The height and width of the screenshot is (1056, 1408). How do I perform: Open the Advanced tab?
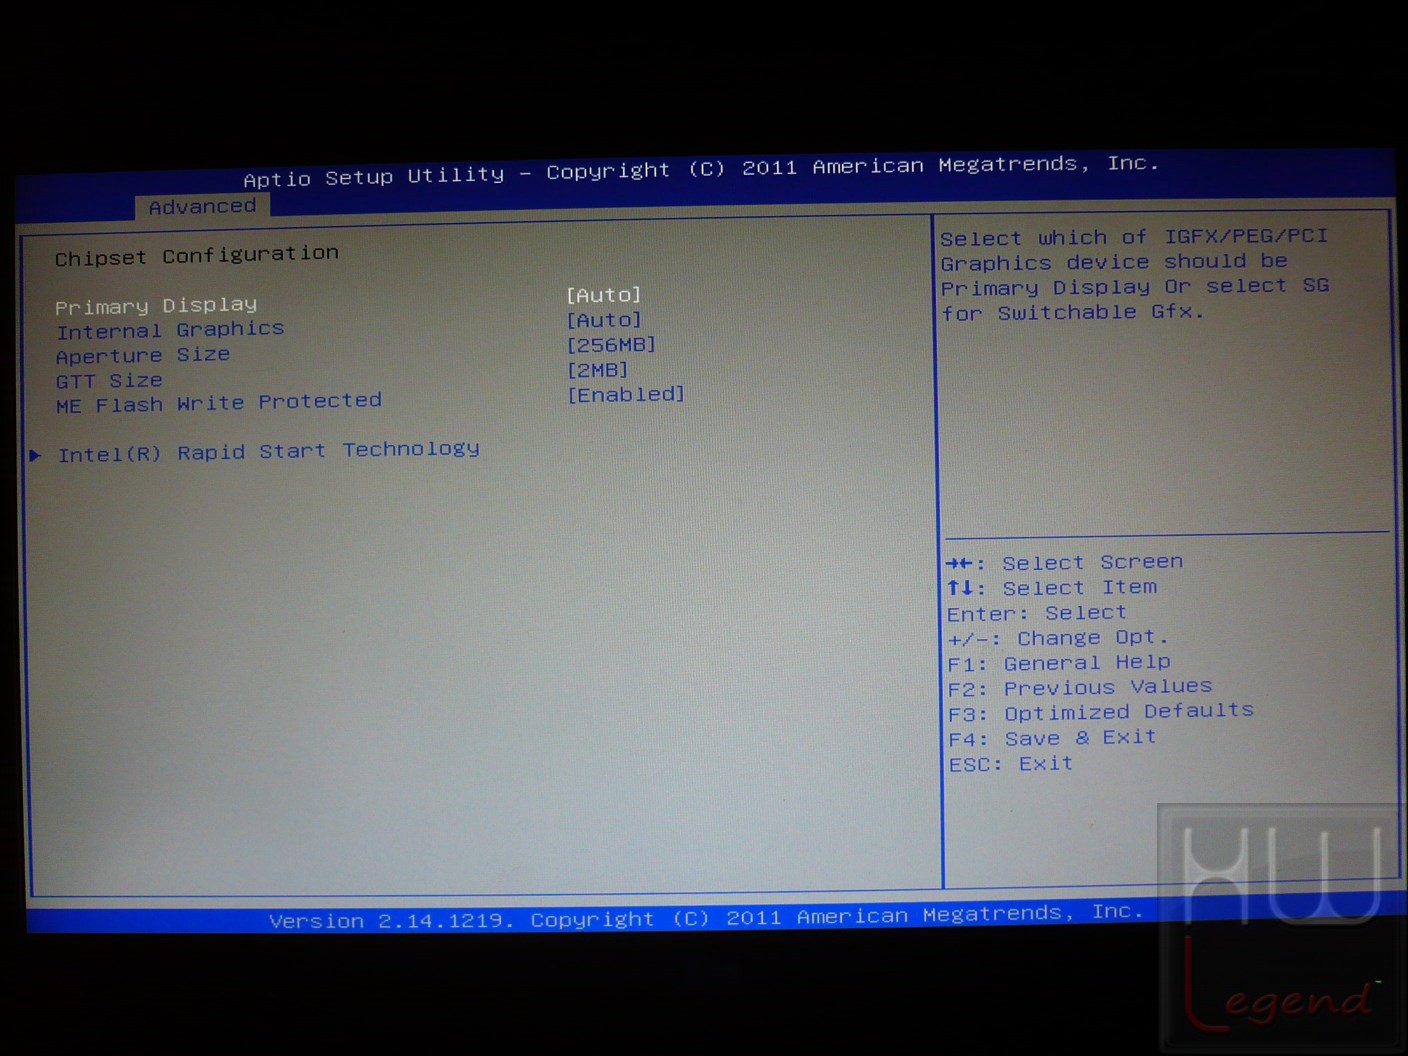tap(202, 206)
